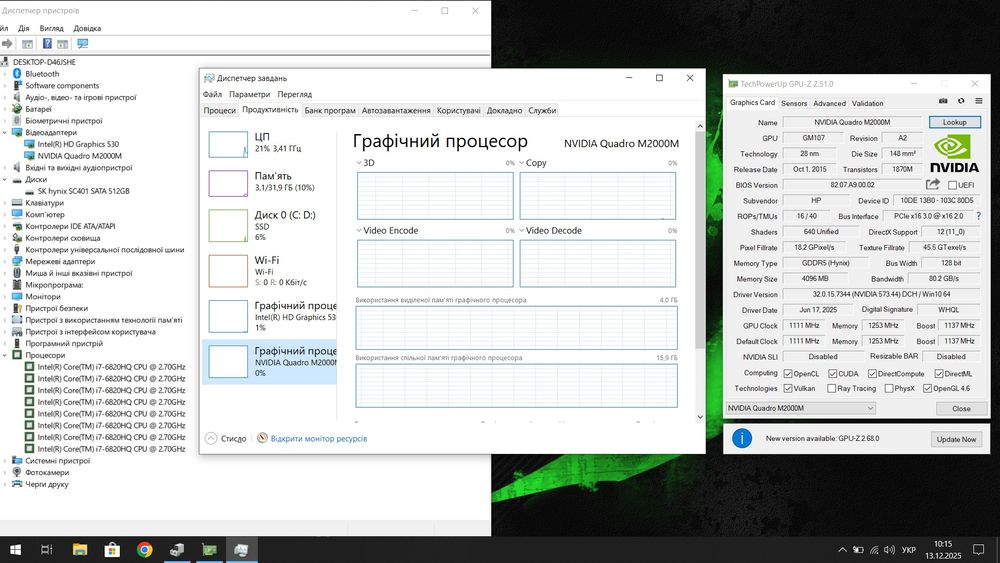1000x563 pixels.
Task: Expand the Bluetooth tree node
Action: tap(5, 74)
